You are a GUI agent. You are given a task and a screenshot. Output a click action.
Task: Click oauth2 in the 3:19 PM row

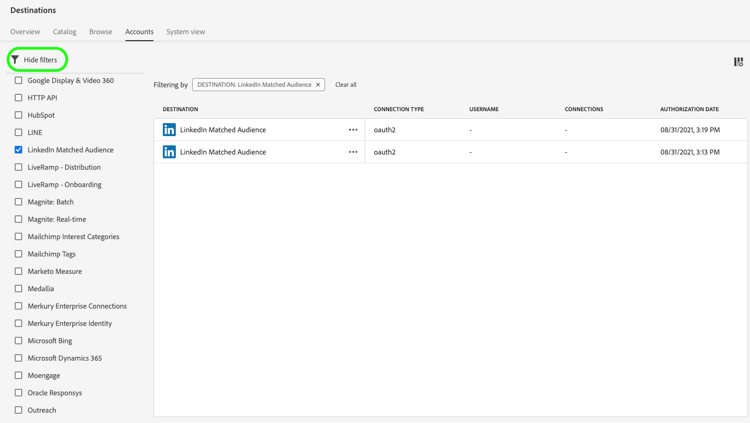(x=385, y=130)
